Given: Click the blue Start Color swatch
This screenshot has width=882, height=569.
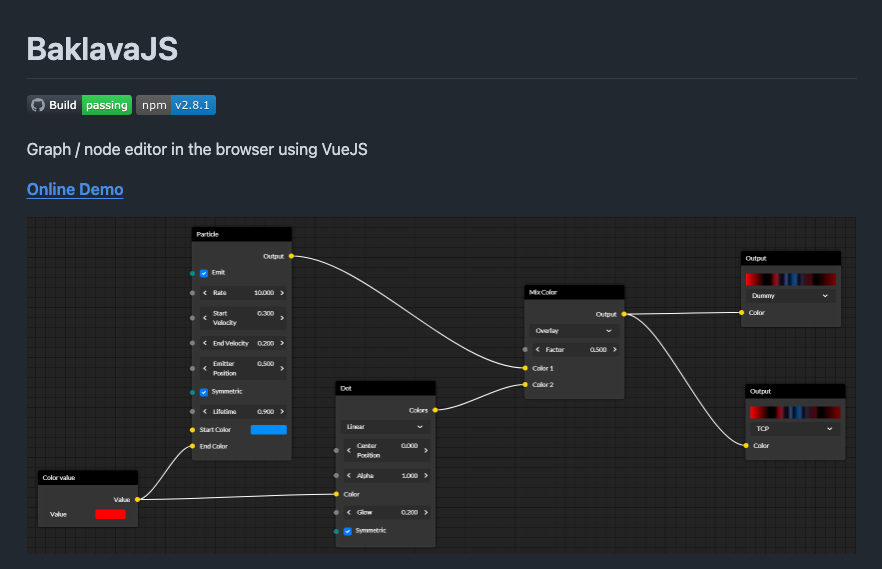Looking at the screenshot, I should click(x=268, y=430).
